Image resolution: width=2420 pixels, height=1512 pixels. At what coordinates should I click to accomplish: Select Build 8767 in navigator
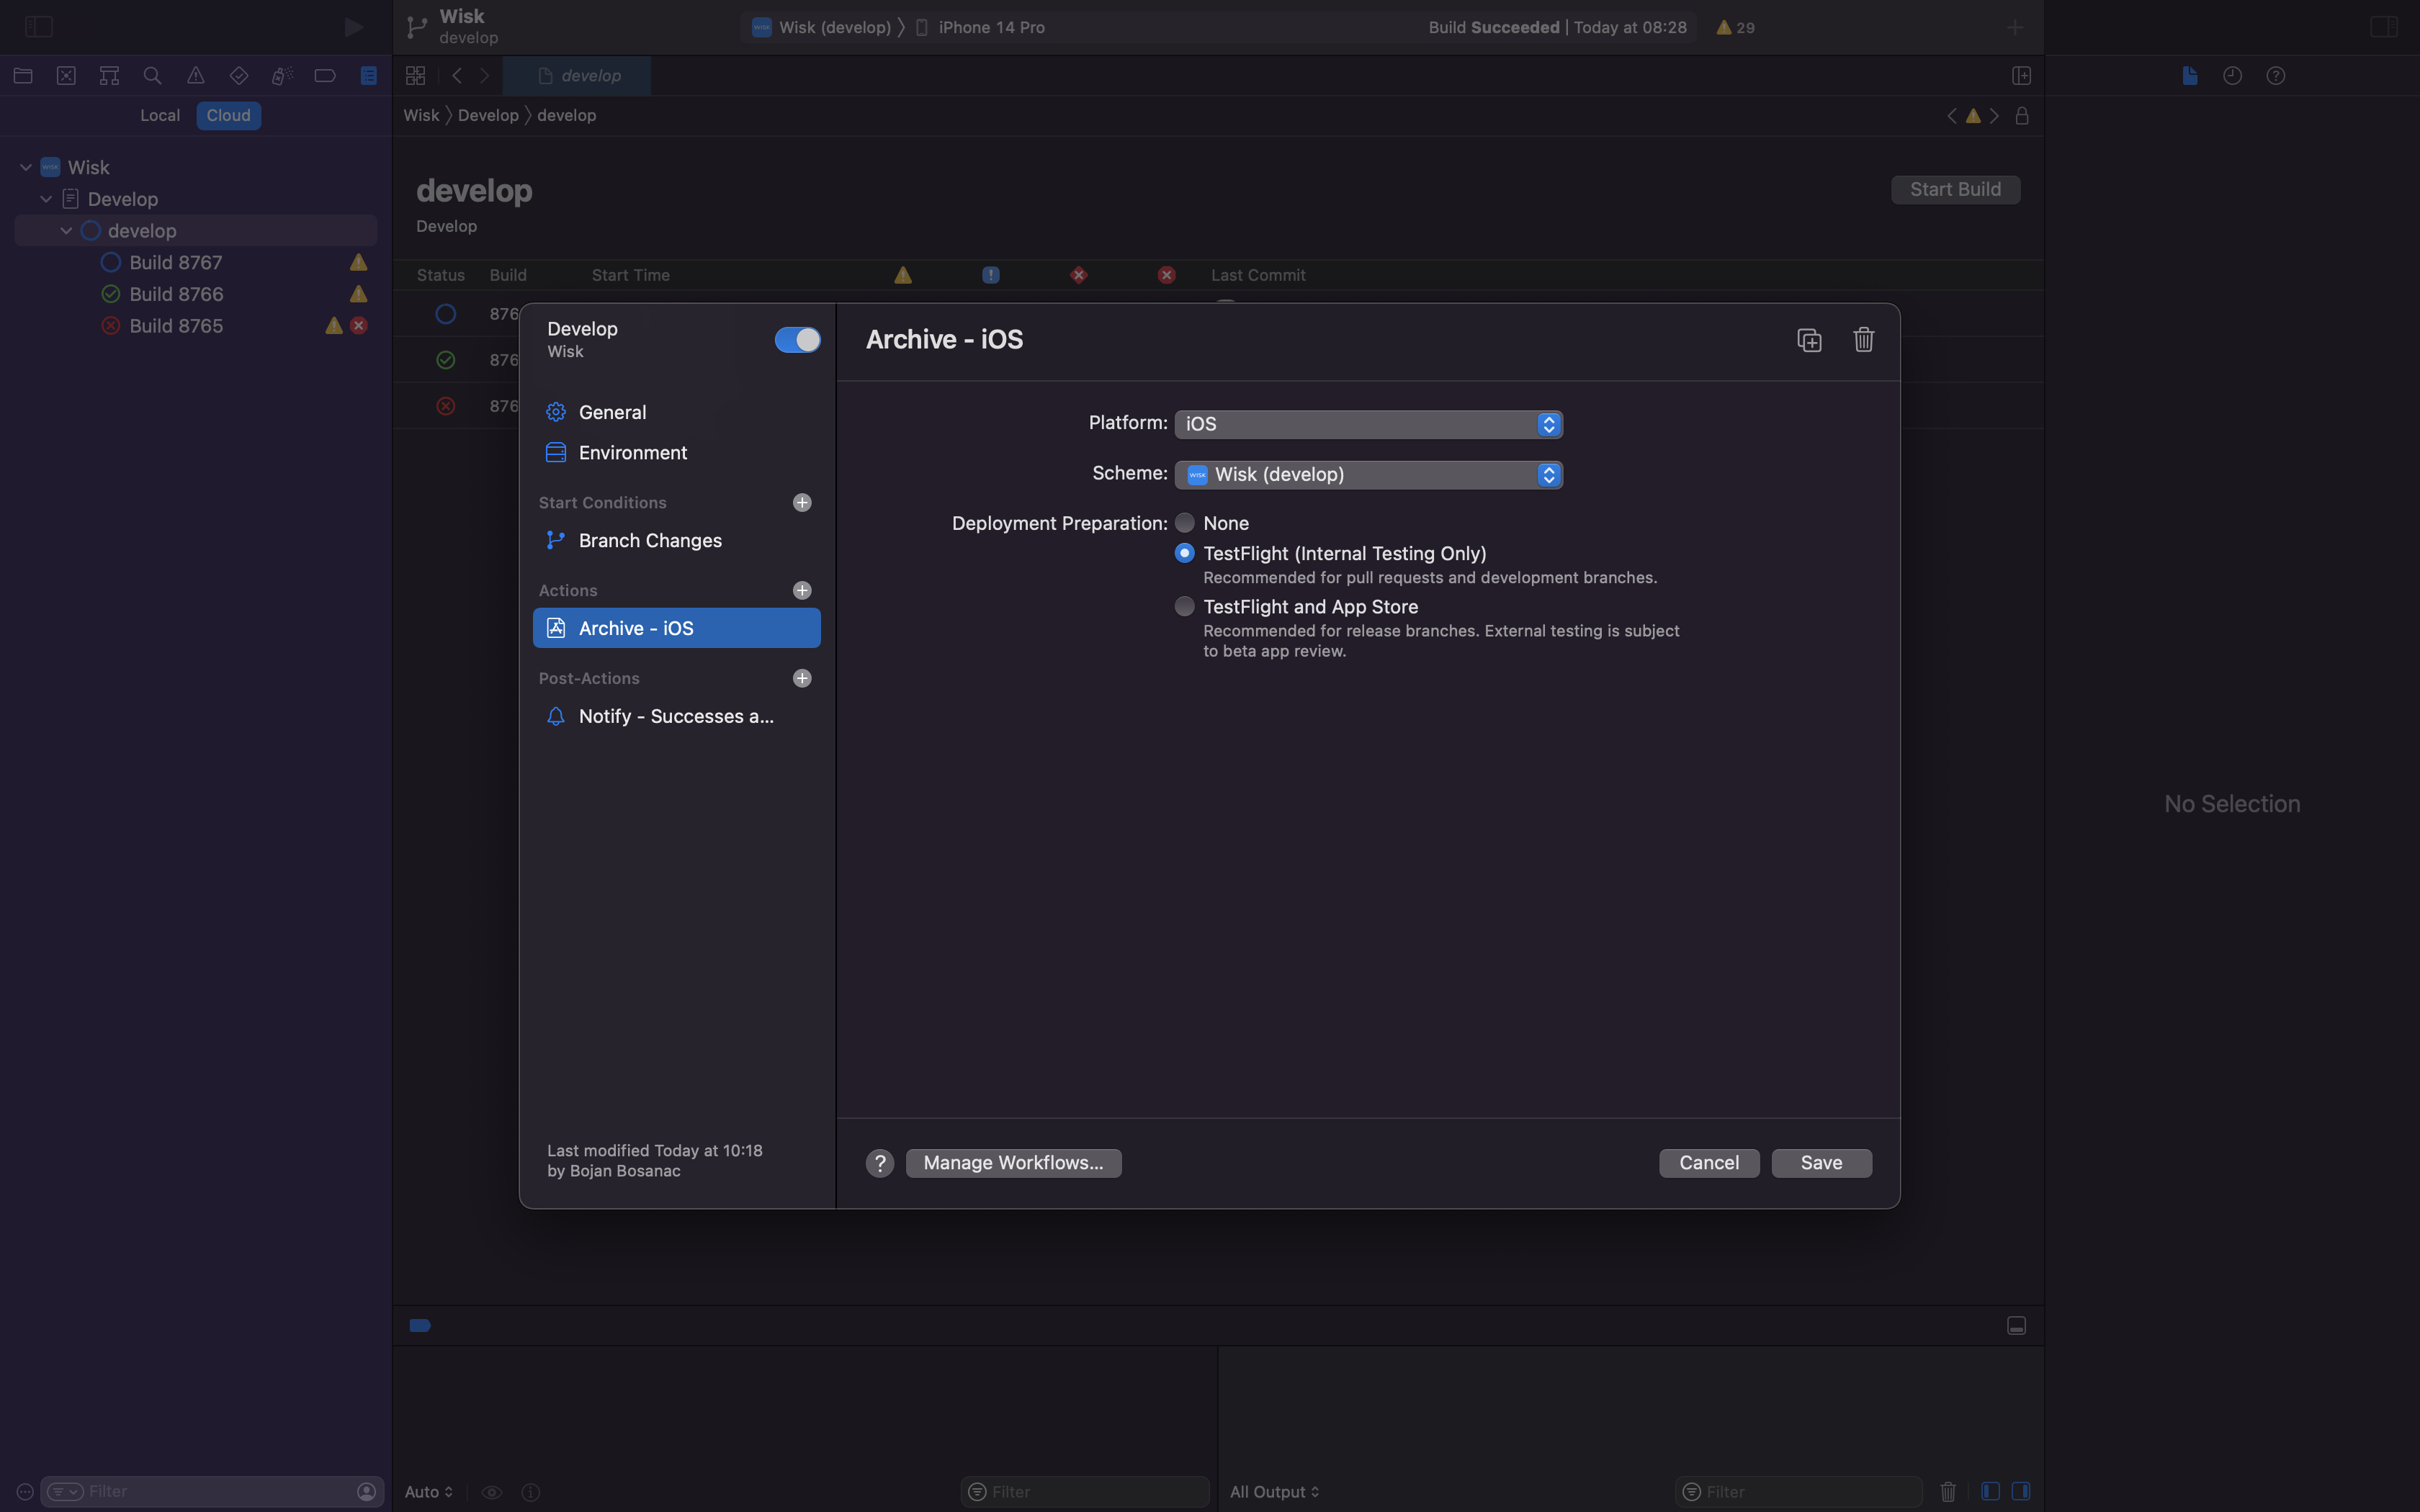click(196, 263)
